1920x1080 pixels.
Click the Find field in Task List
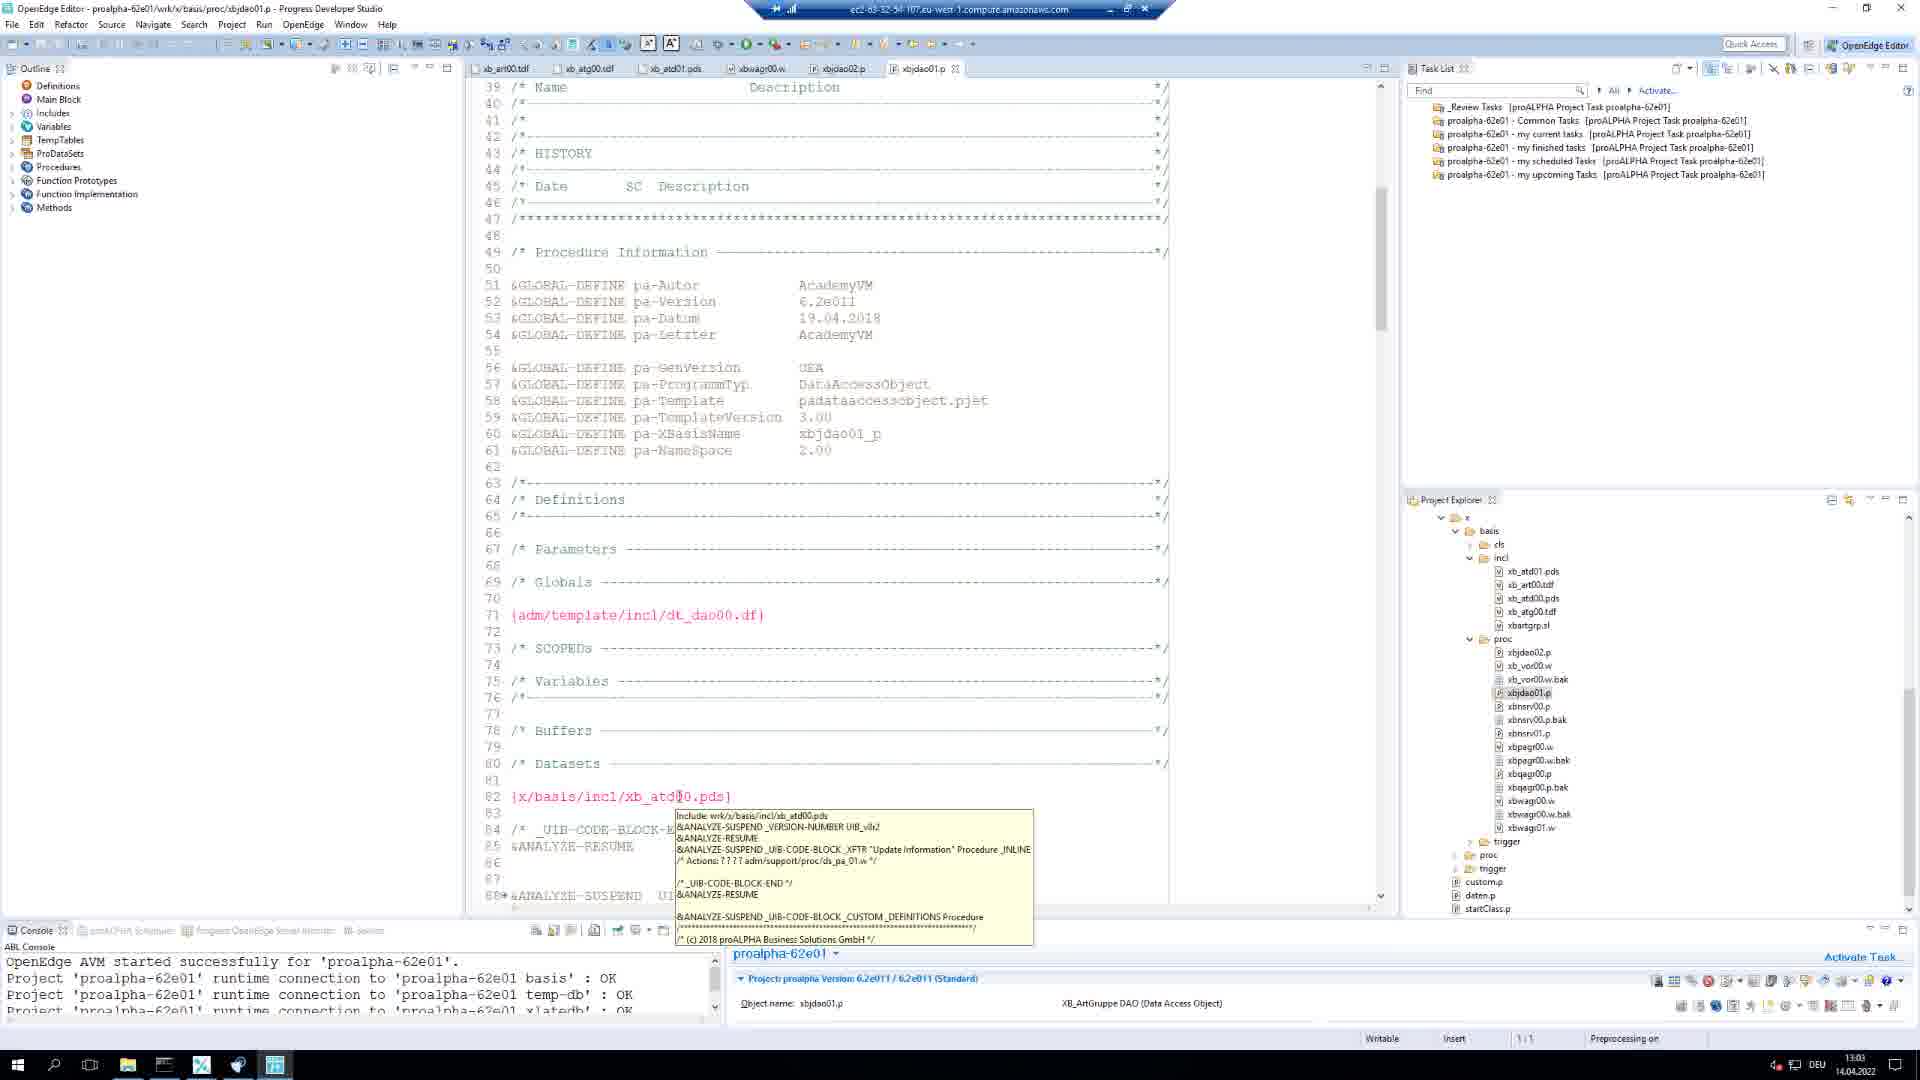1496,91
